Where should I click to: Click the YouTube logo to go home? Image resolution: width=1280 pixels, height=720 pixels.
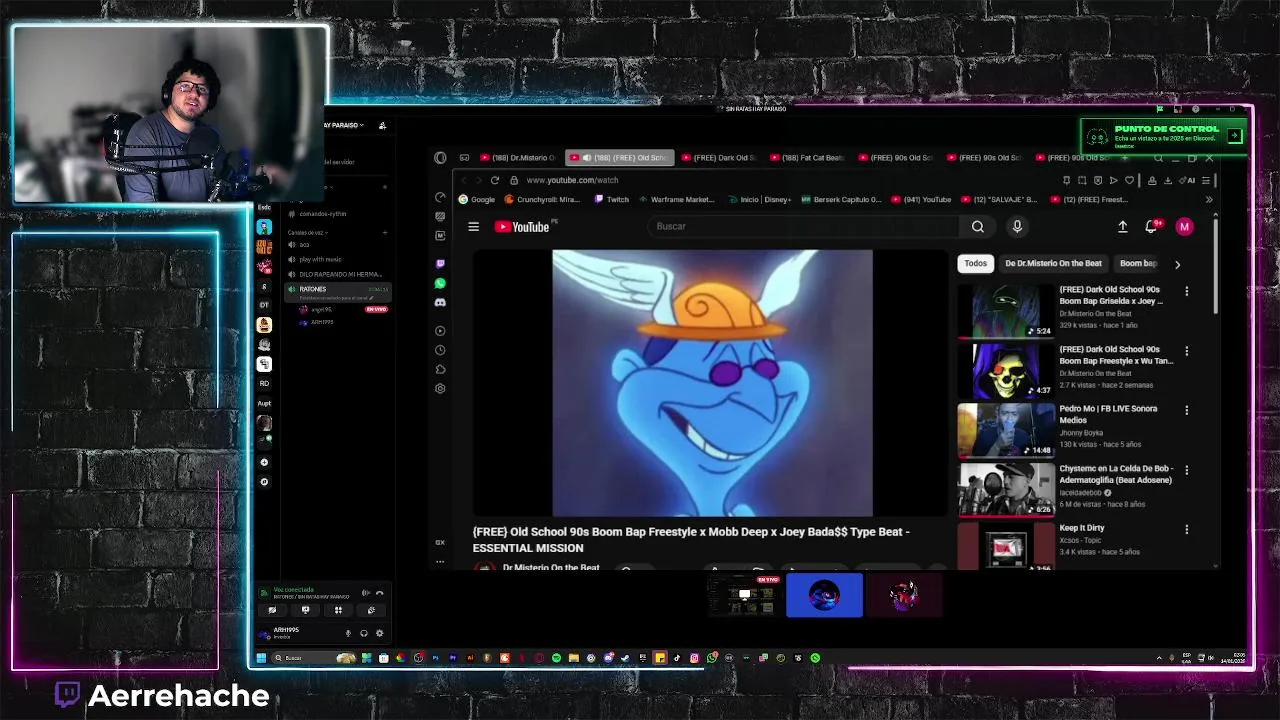click(522, 227)
